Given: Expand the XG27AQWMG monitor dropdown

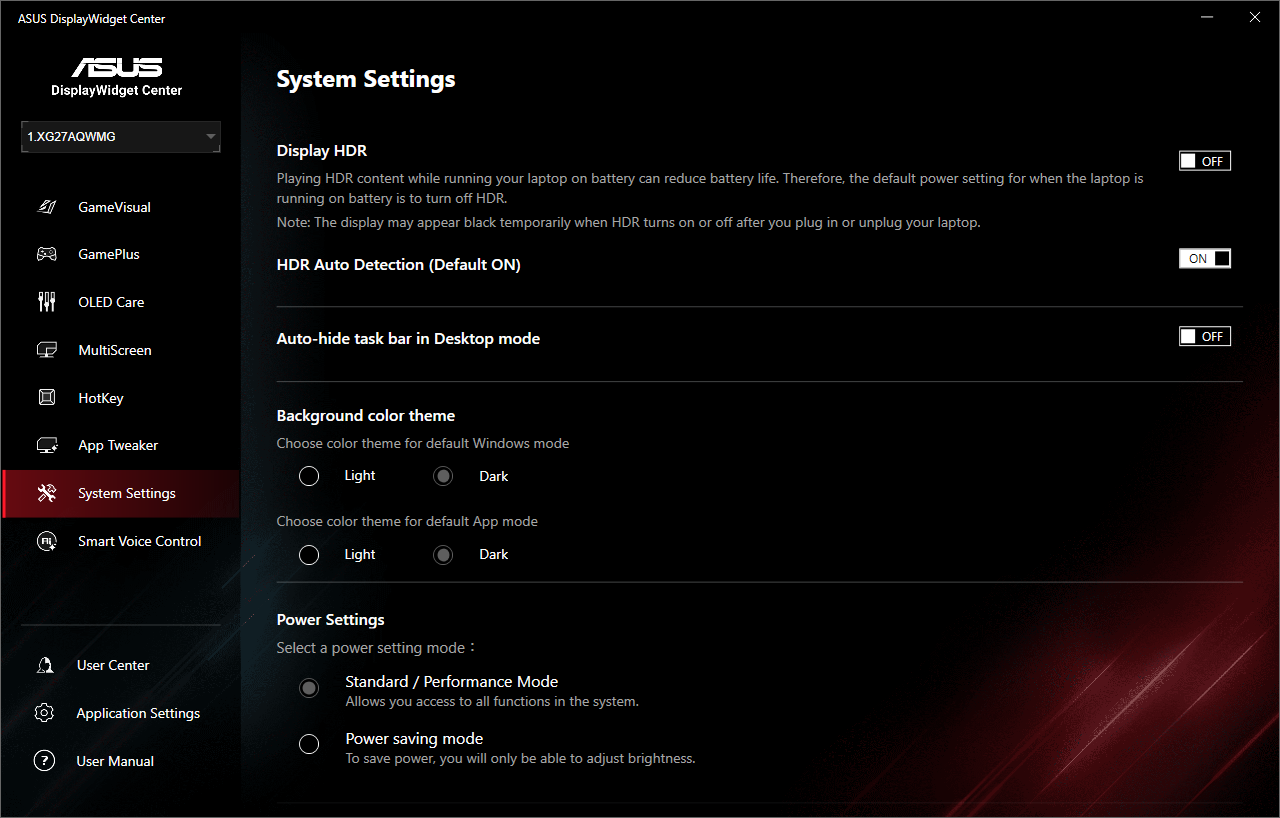Looking at the screenshot, I should (x=121, y=137).
